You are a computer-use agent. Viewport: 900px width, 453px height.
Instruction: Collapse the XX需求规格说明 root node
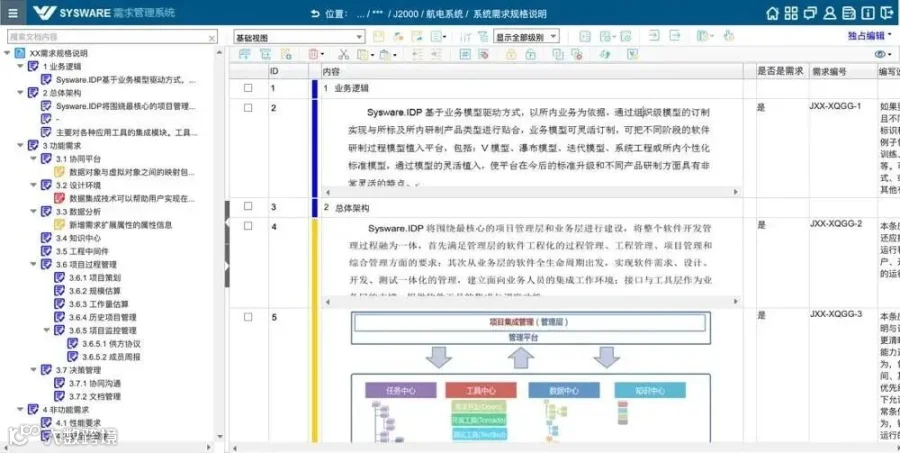[7, 53]
